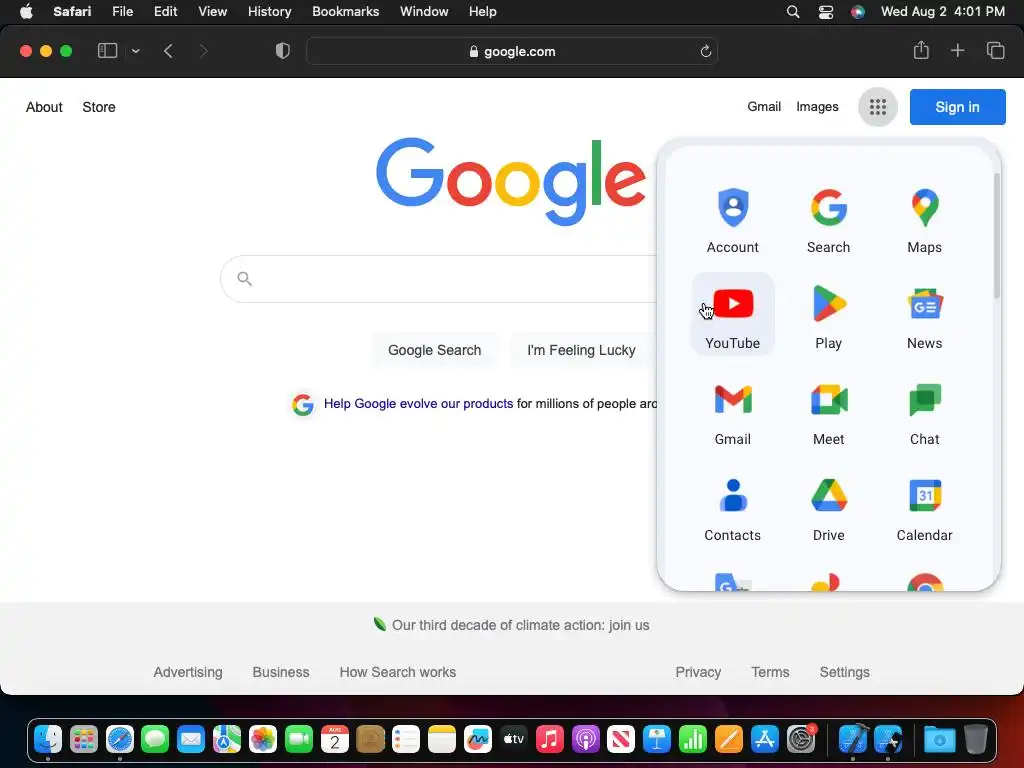Screen dimensions: 1024x768
Task: Open Google Calendar from the apps grid
Action: point(924,507)
